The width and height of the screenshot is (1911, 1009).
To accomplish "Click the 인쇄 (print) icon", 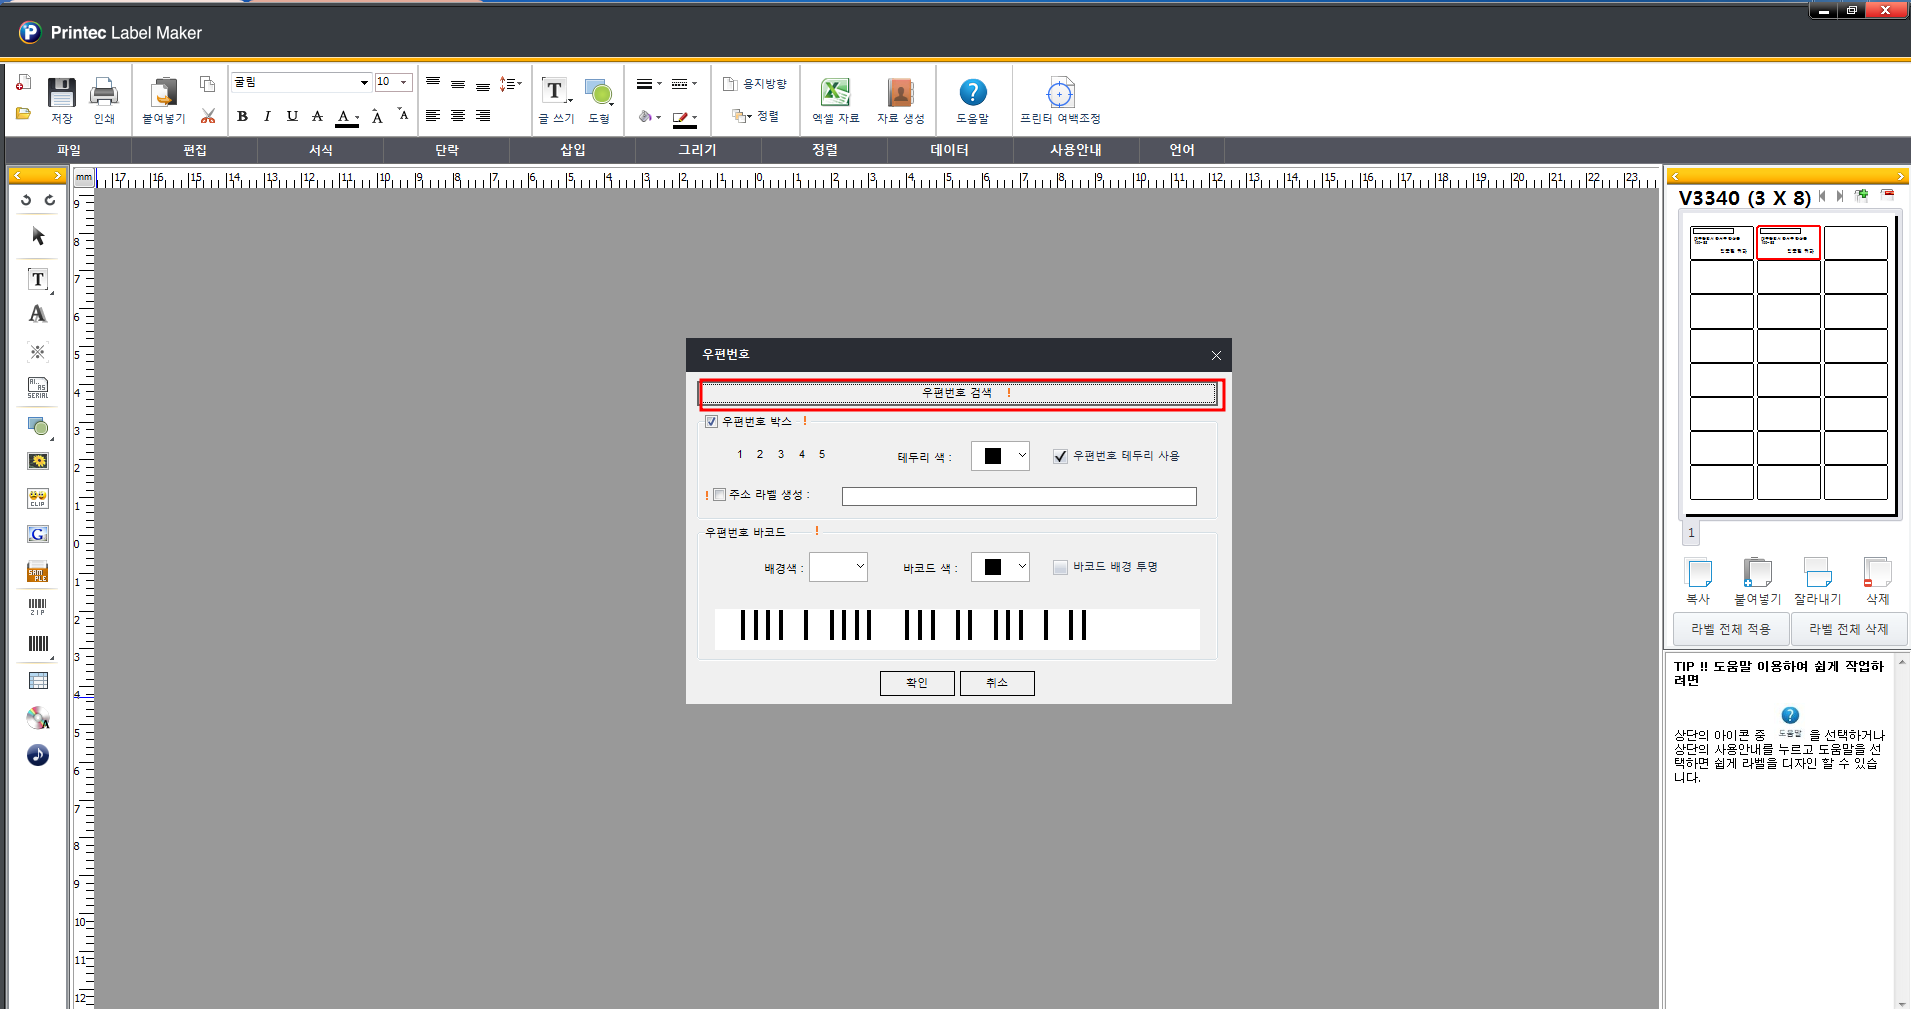I will point(104,93).
